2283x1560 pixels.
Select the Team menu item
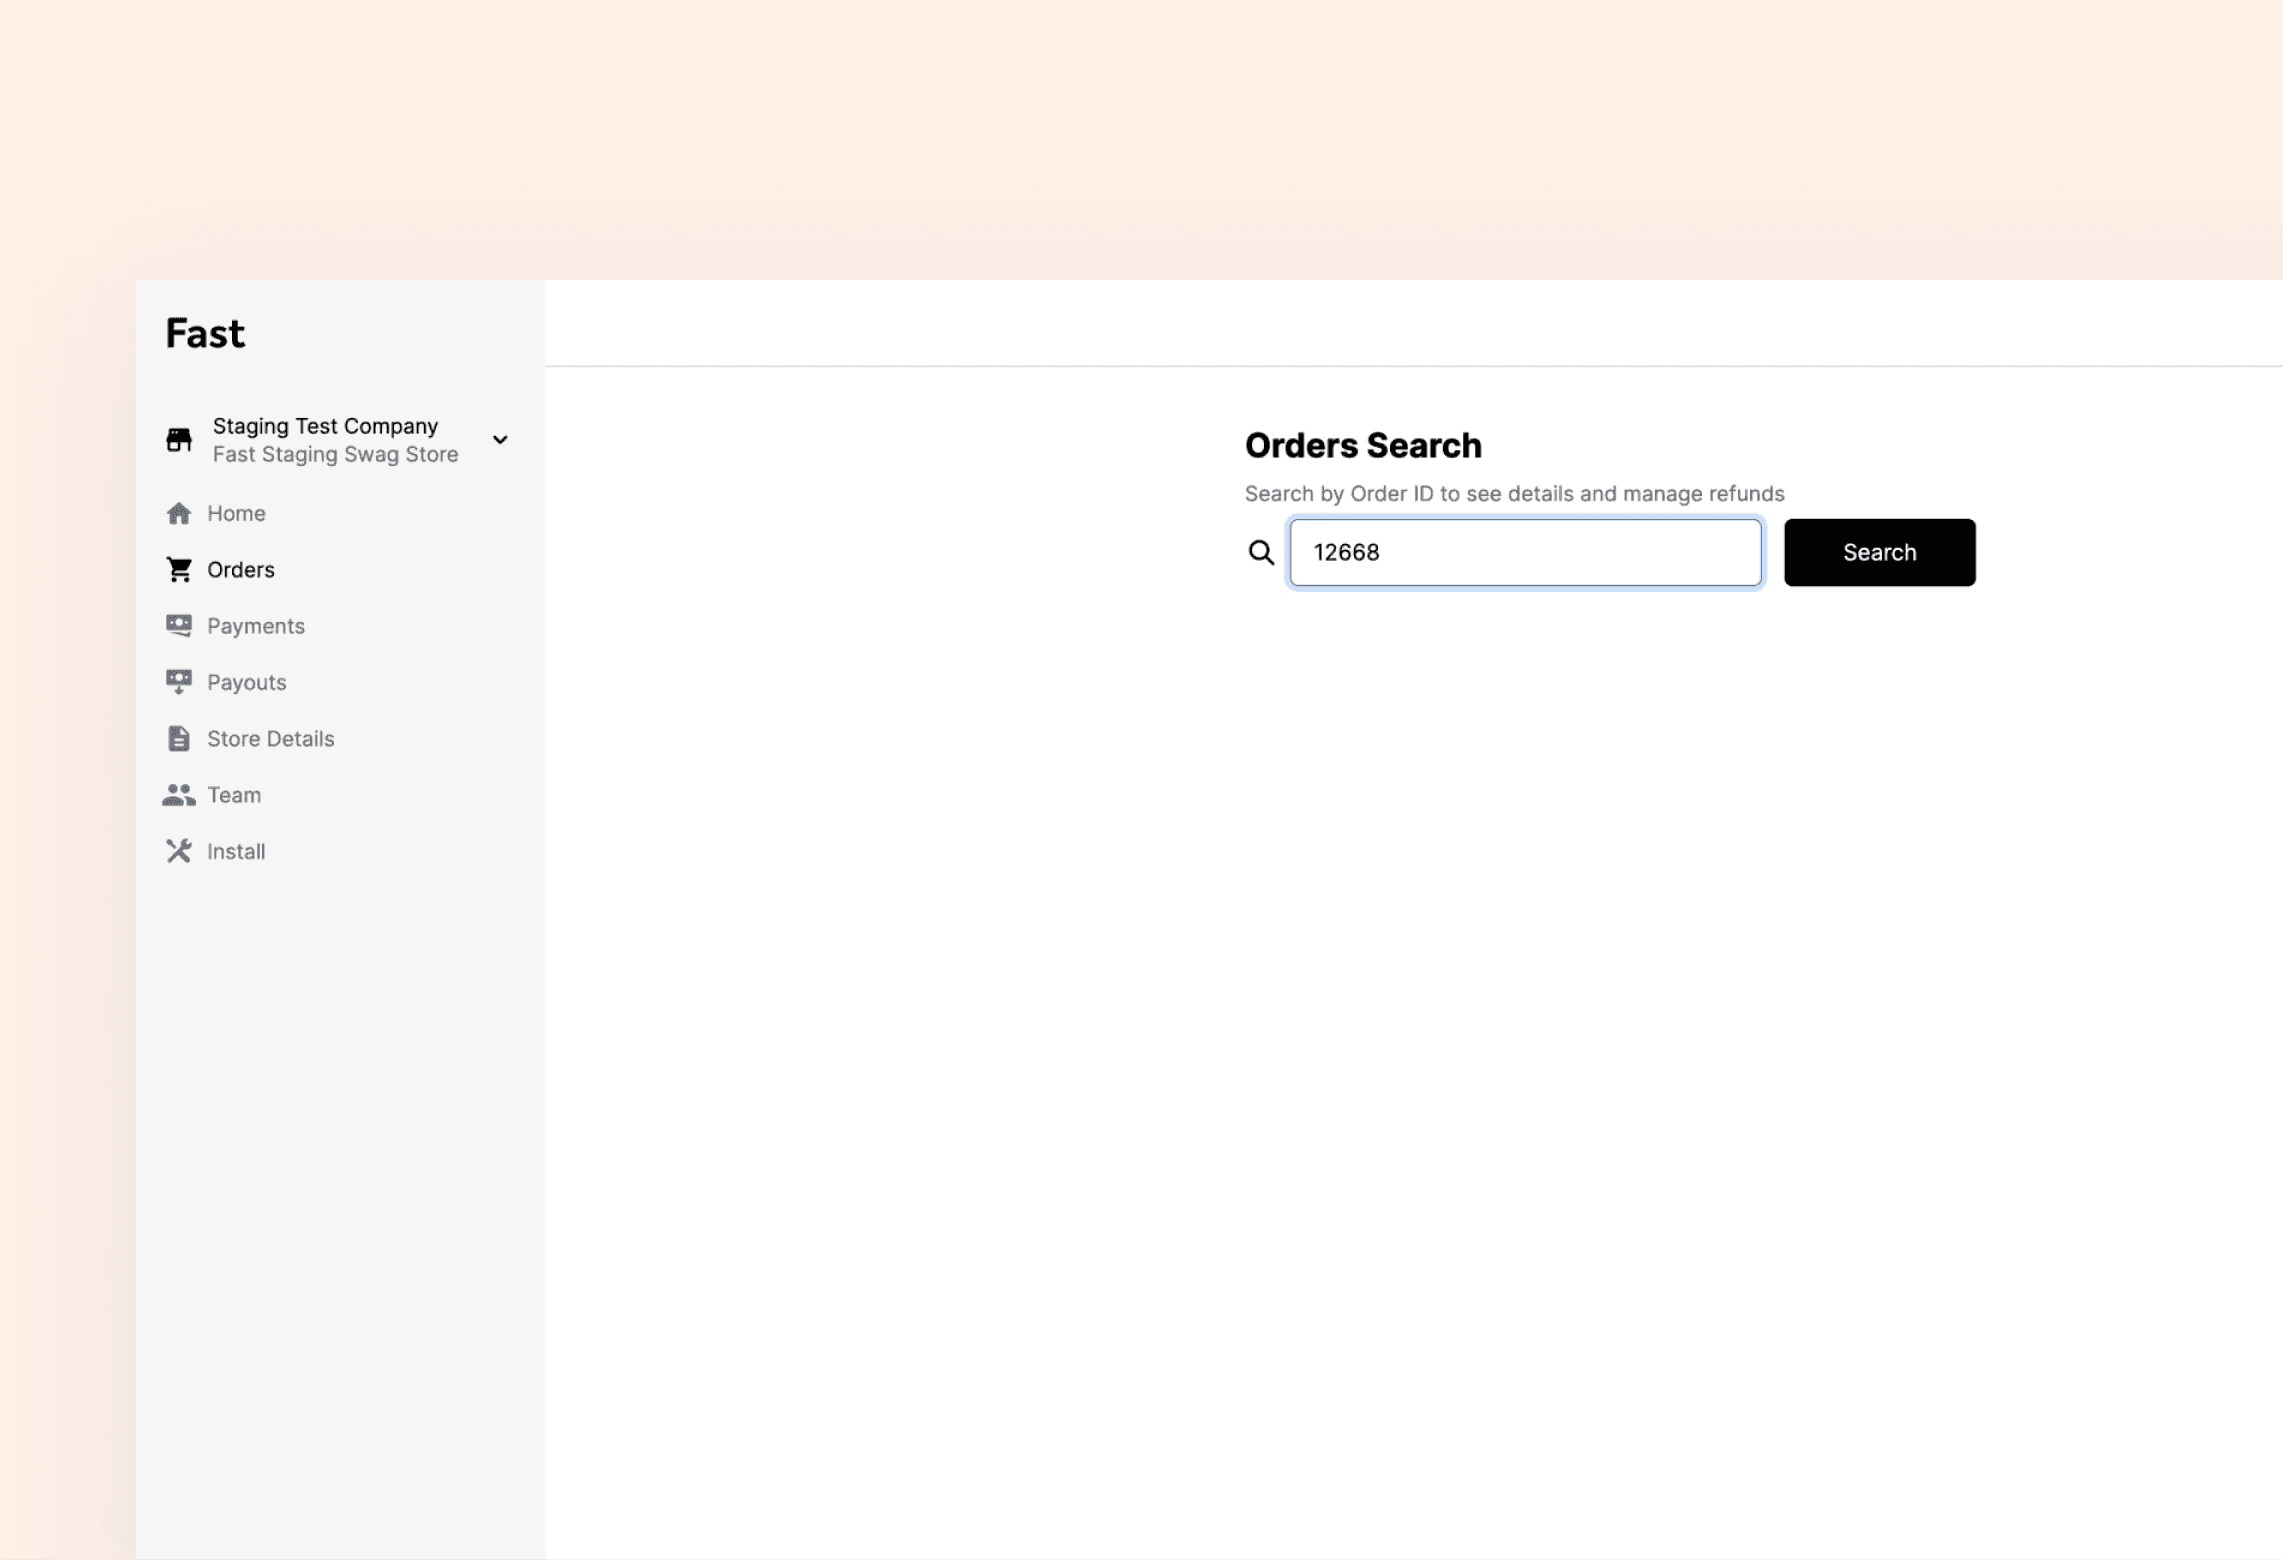(234, 795)
